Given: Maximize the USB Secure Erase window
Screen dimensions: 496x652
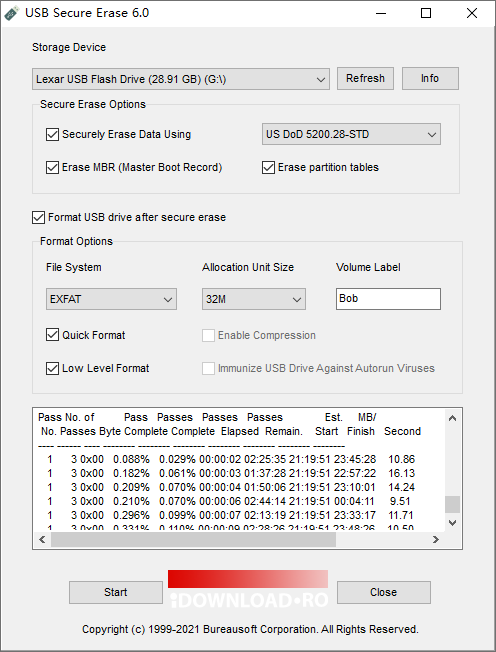Looking at the screenshot, I should tap(426, 13).
